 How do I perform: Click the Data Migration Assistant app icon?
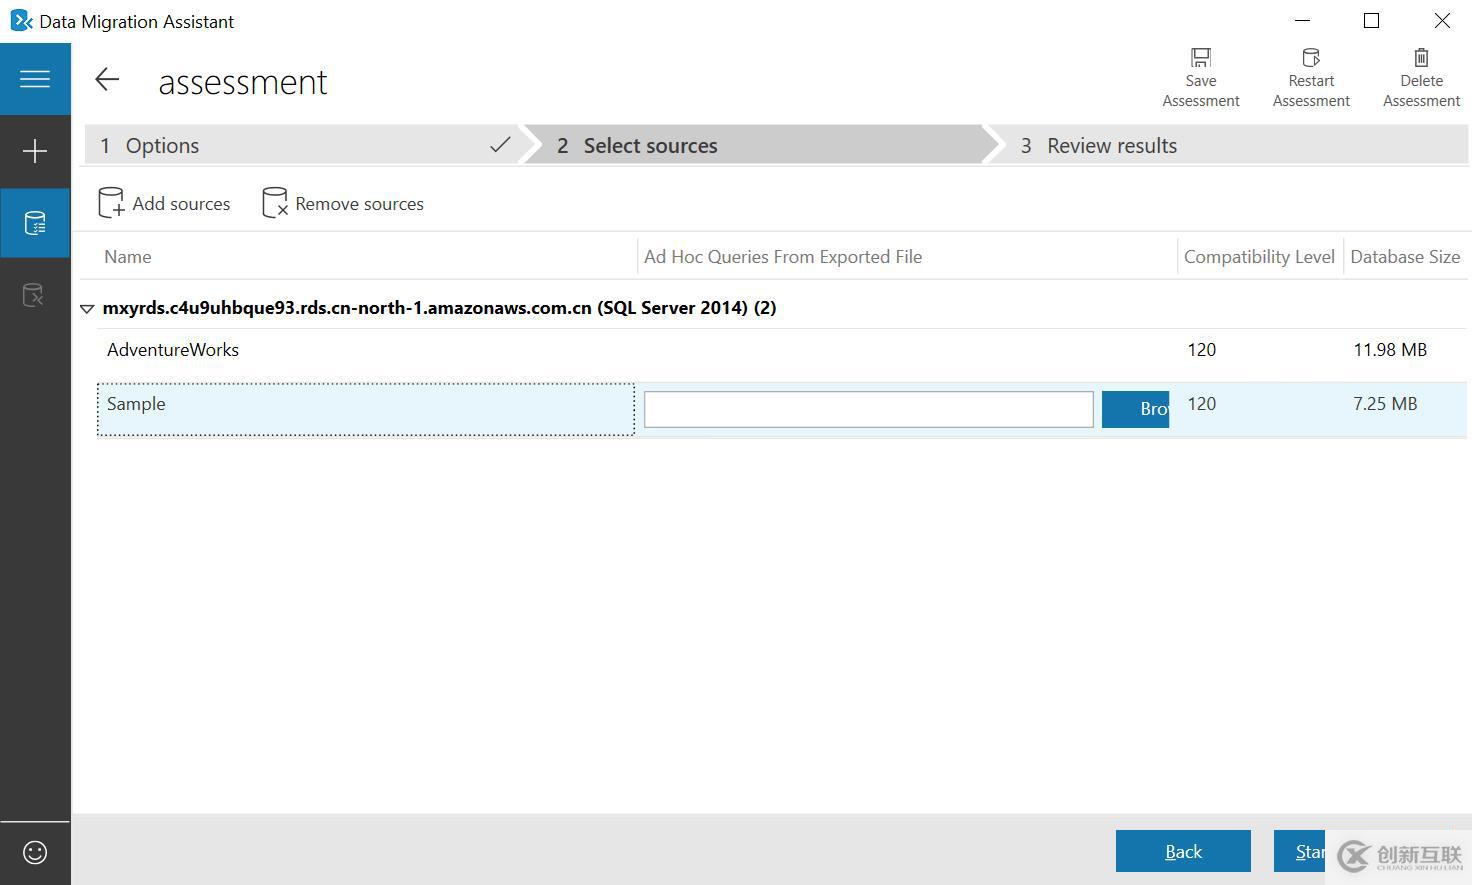[21, 21]
